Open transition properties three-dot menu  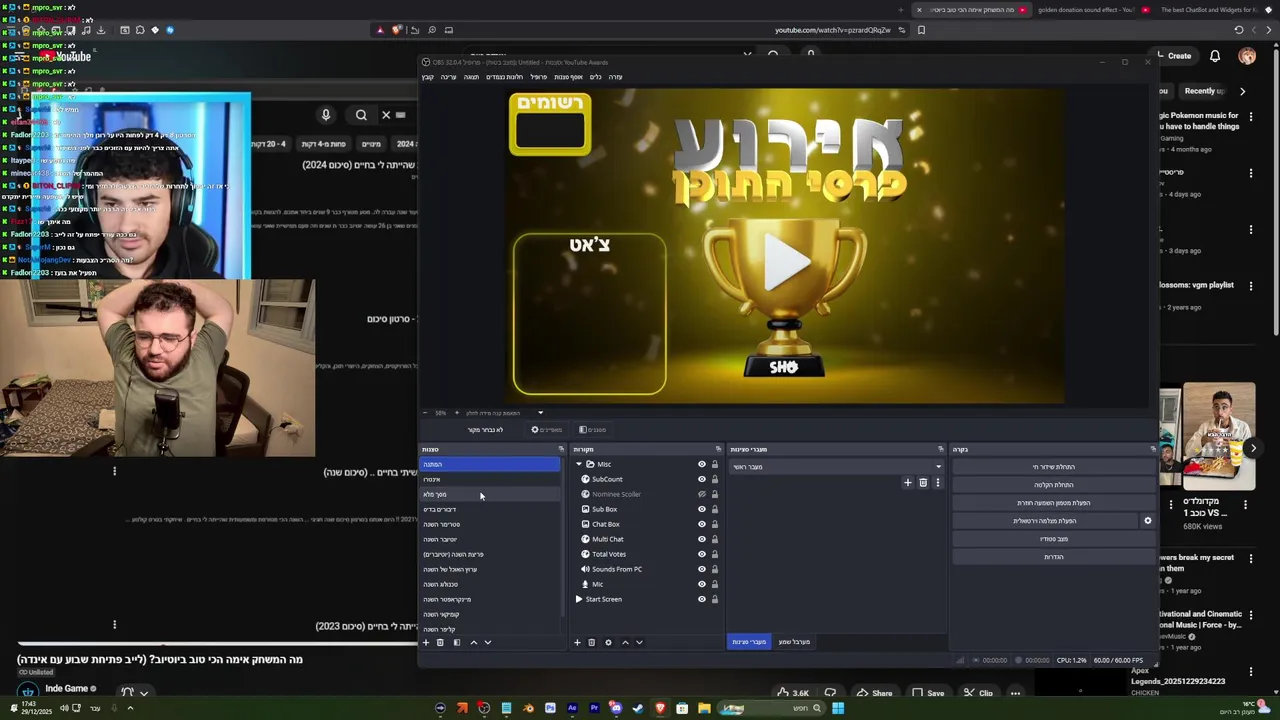[937, 483]
